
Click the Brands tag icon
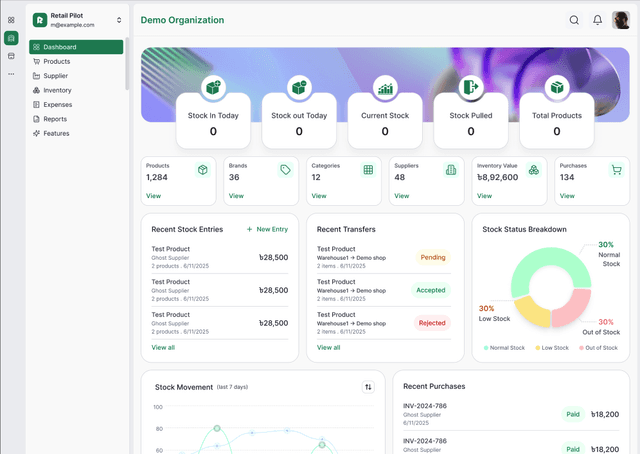(x=285, y=170)
